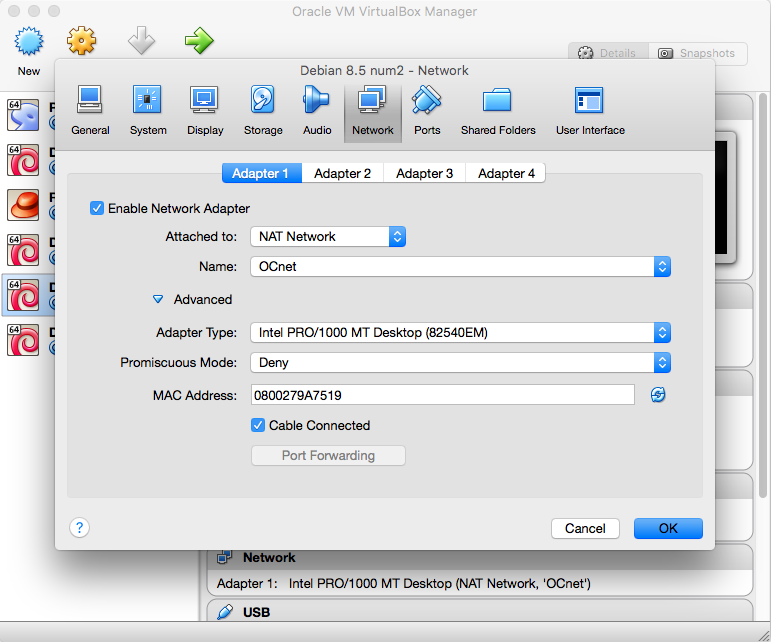
Task: Click the USB header in details pane
Action: [x=256, y=612]
